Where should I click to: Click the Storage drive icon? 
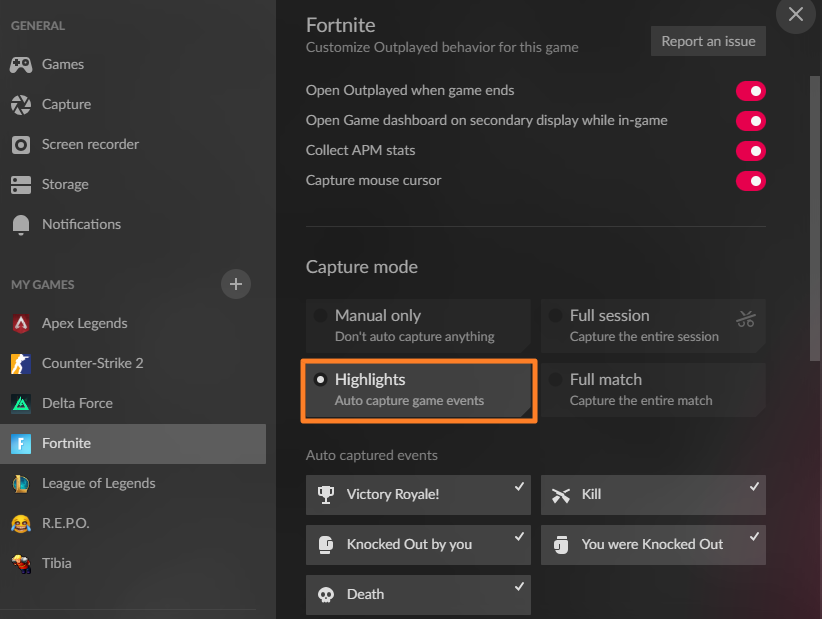click(x=21, y=184)
